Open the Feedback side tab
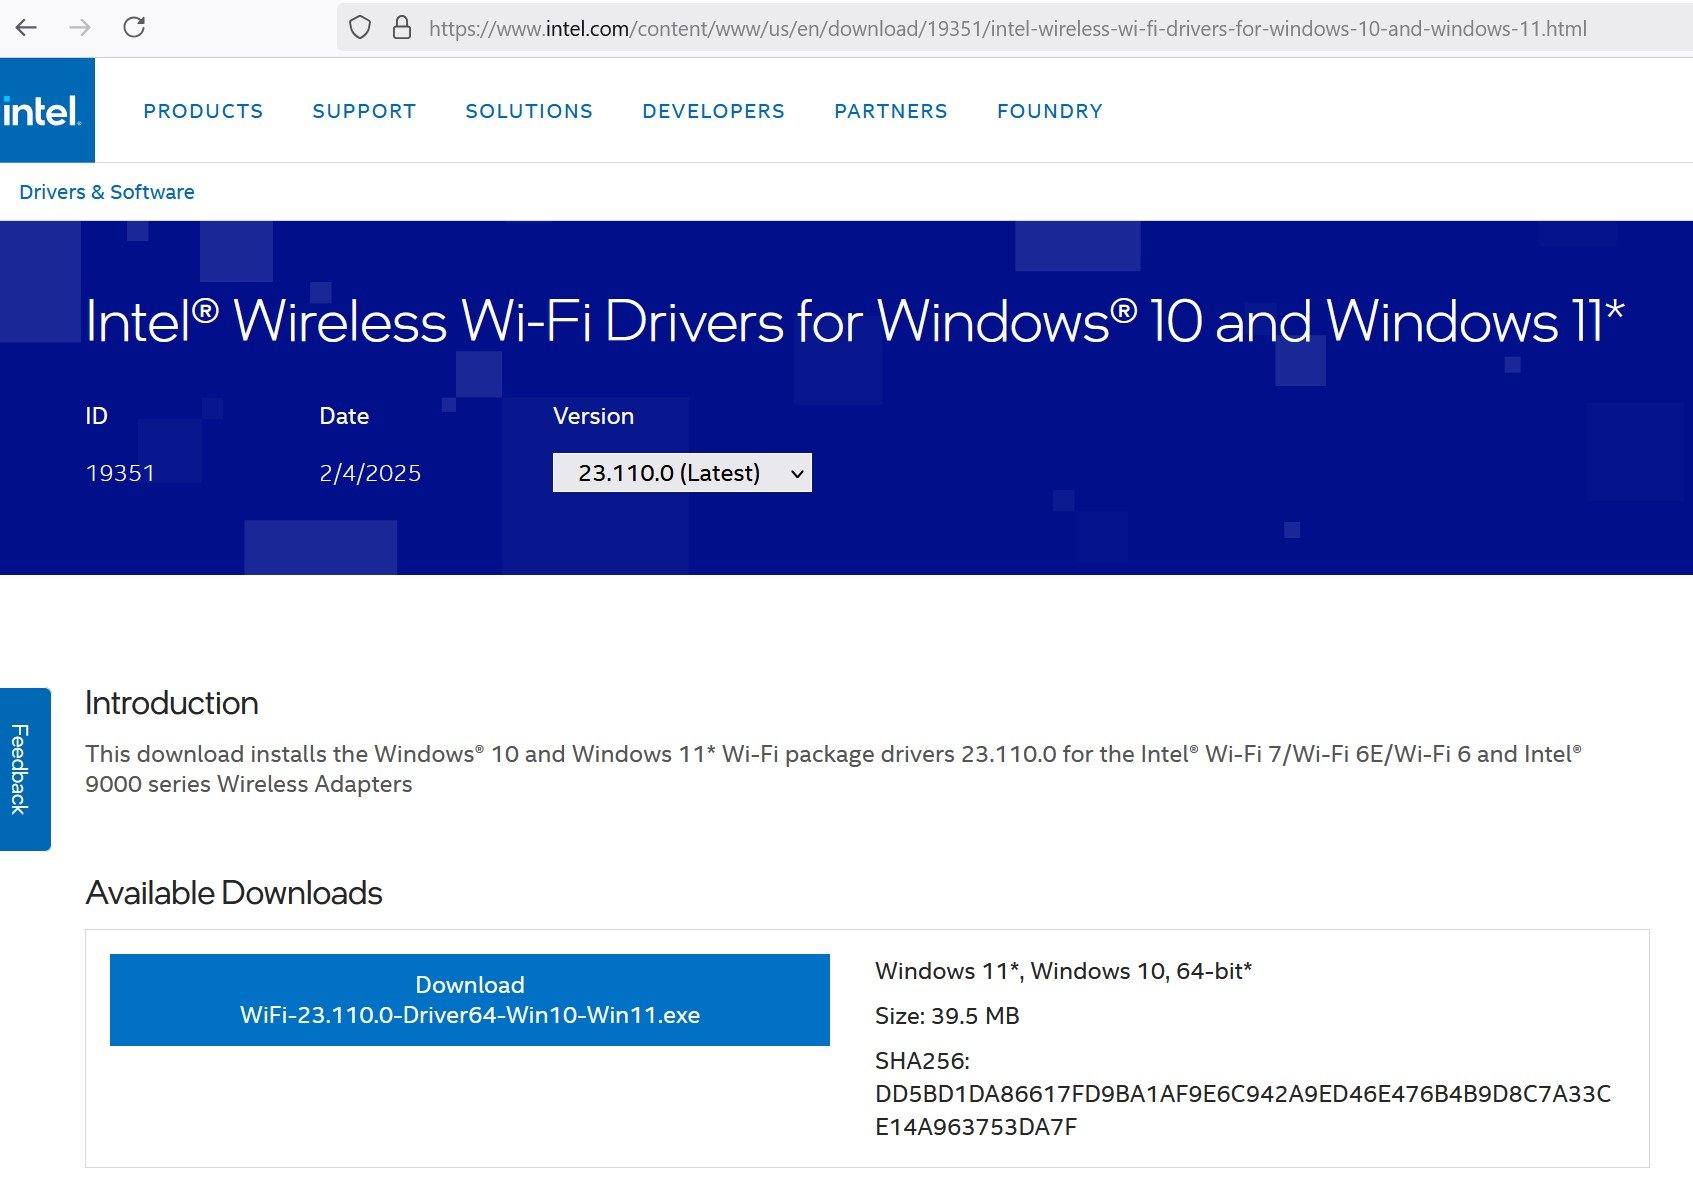The height and width of the screenshot is (1195, 1693). (x=25, y=769)
